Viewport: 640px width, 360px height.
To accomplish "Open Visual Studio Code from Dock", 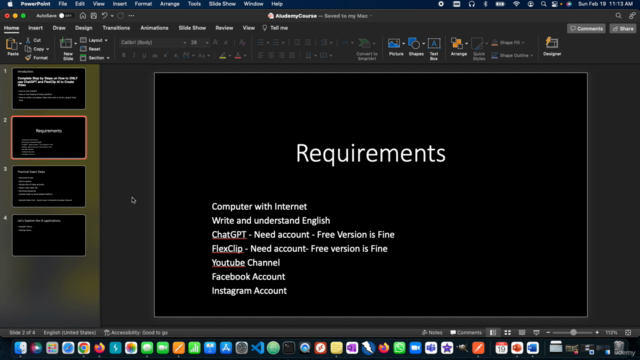I will [x=258, y=348].
